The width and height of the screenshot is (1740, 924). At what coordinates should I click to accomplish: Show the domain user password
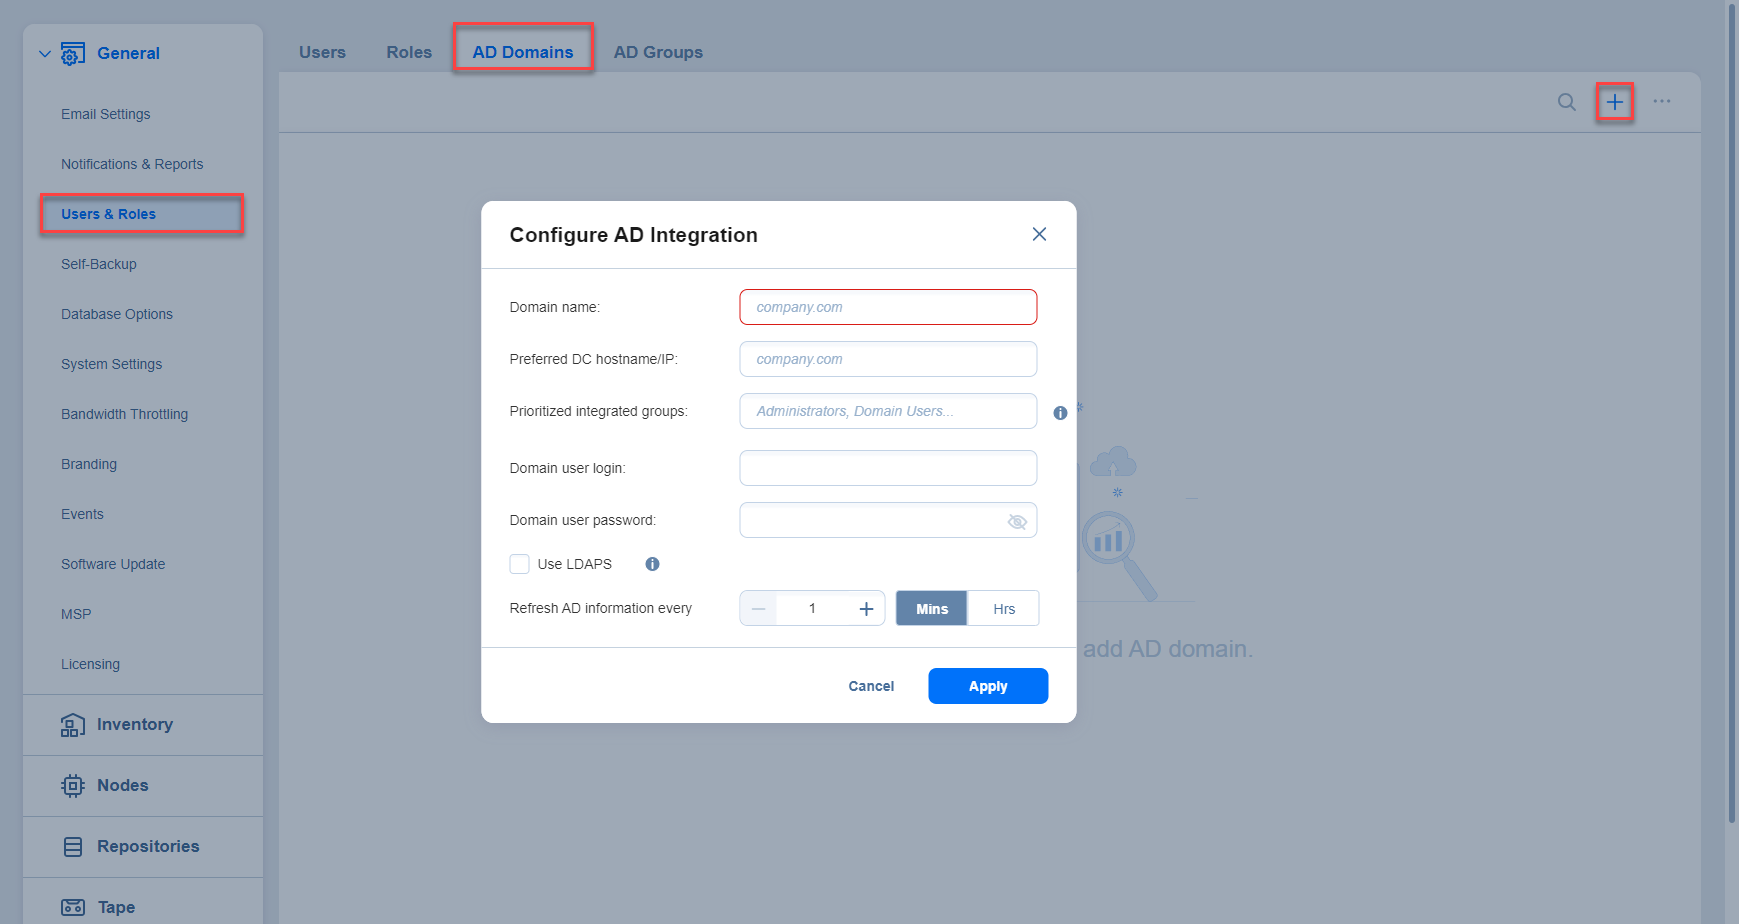click(x=1017, y=520)
